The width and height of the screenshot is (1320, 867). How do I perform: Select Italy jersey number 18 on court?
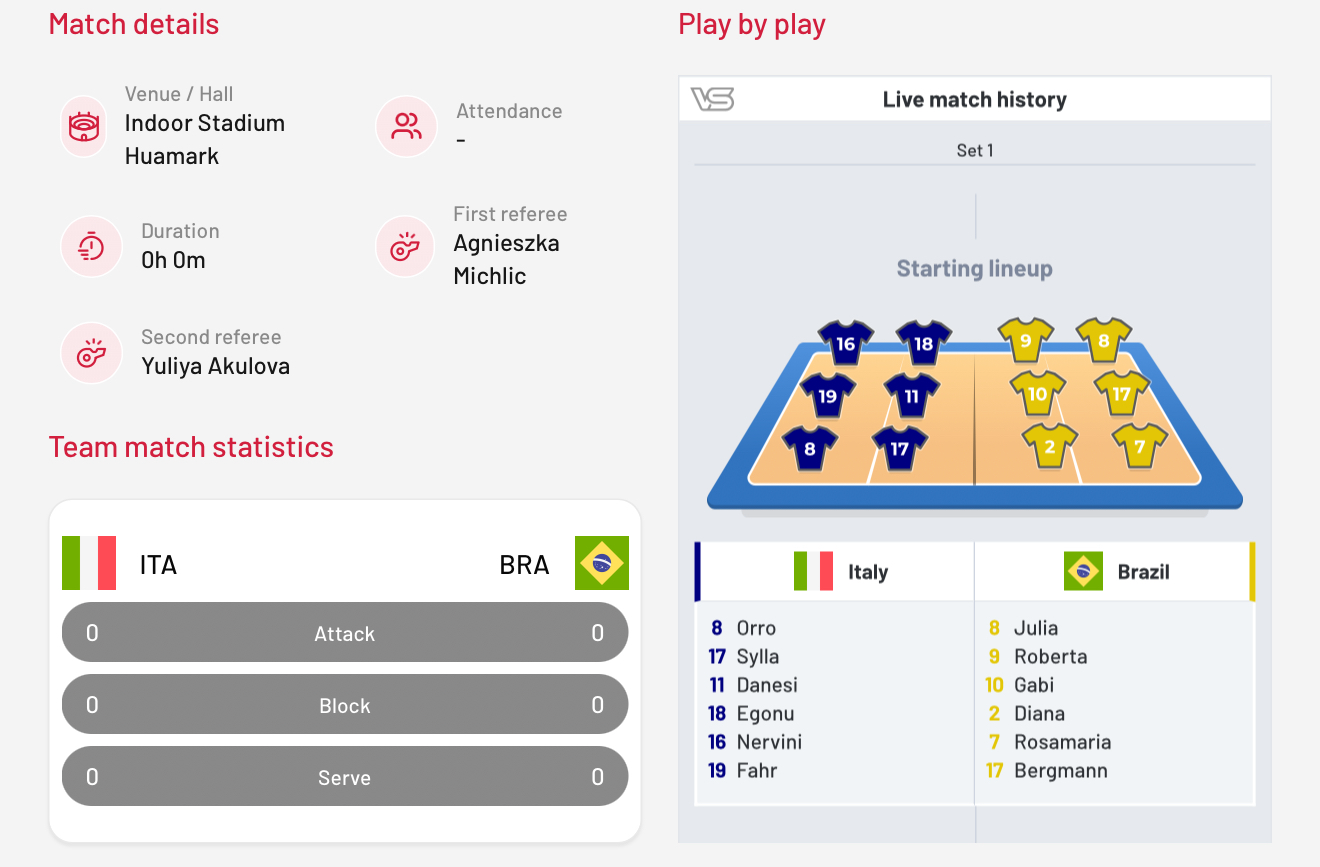[x=923, y=342]
